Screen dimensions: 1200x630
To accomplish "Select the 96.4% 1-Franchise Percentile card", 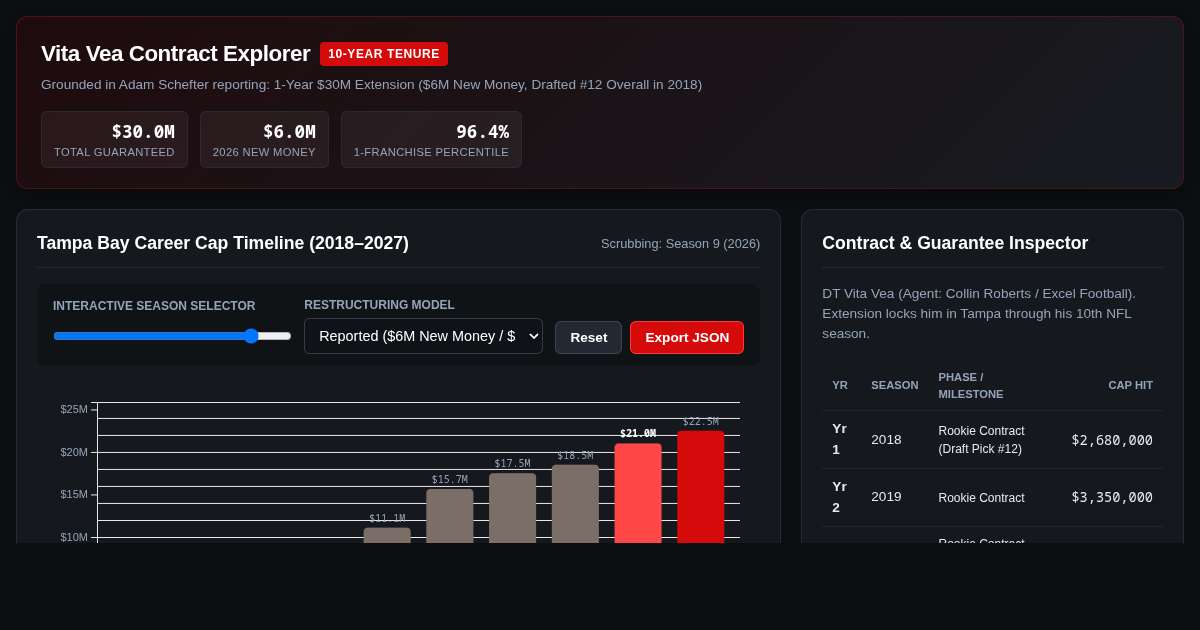I will [x=431, y=139].
